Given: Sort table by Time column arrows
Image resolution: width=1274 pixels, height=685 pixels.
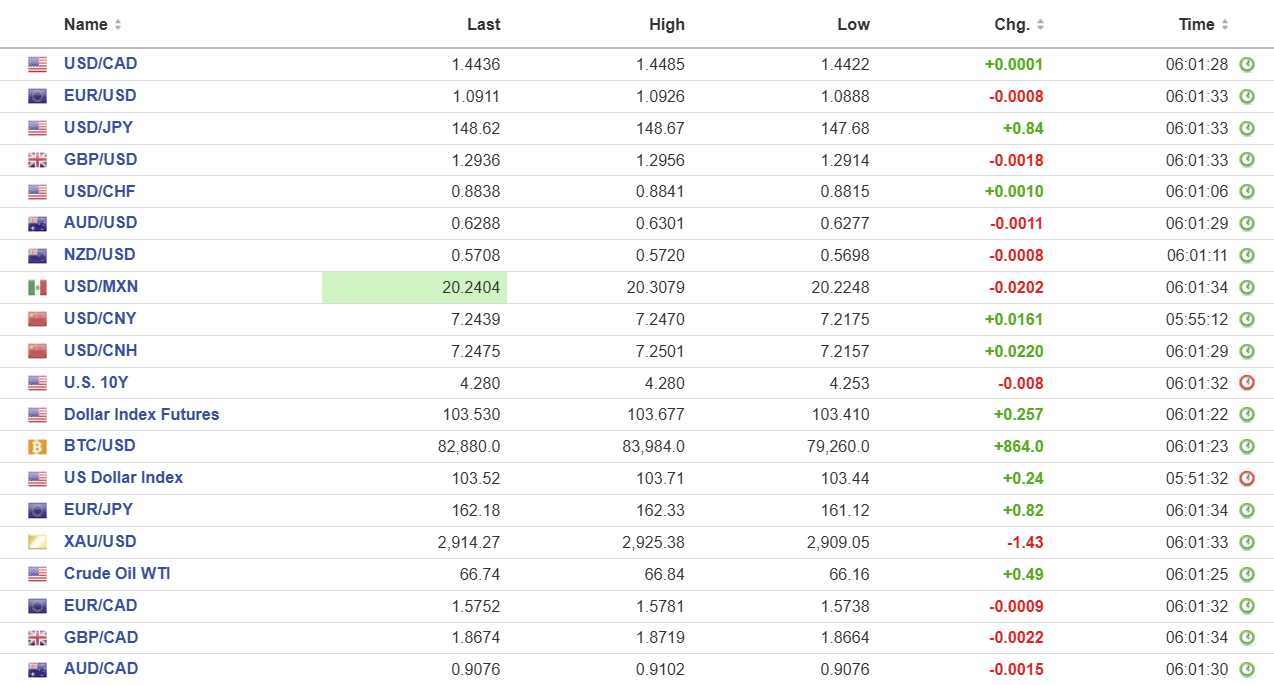Looking at the screenshot, I should point(1225,25).
